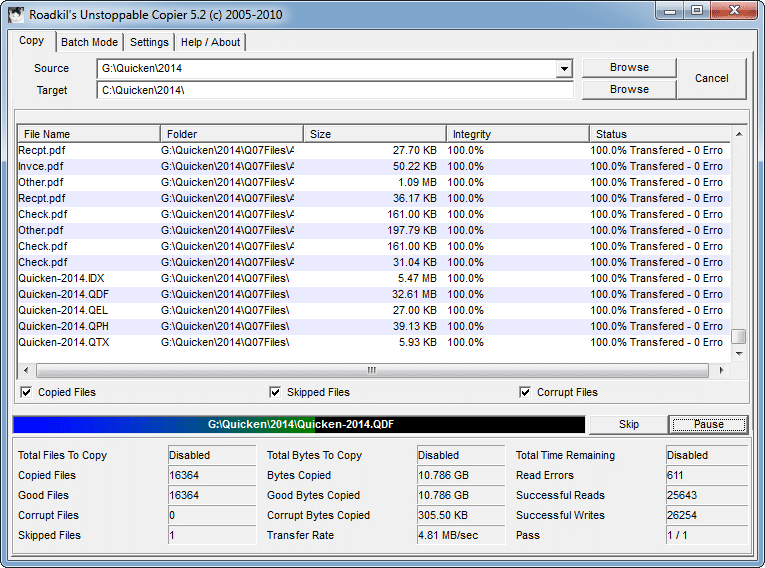765x568 pixels.
Task: Click the vertical scrollbar down arrow
Action: click(739, 353)
